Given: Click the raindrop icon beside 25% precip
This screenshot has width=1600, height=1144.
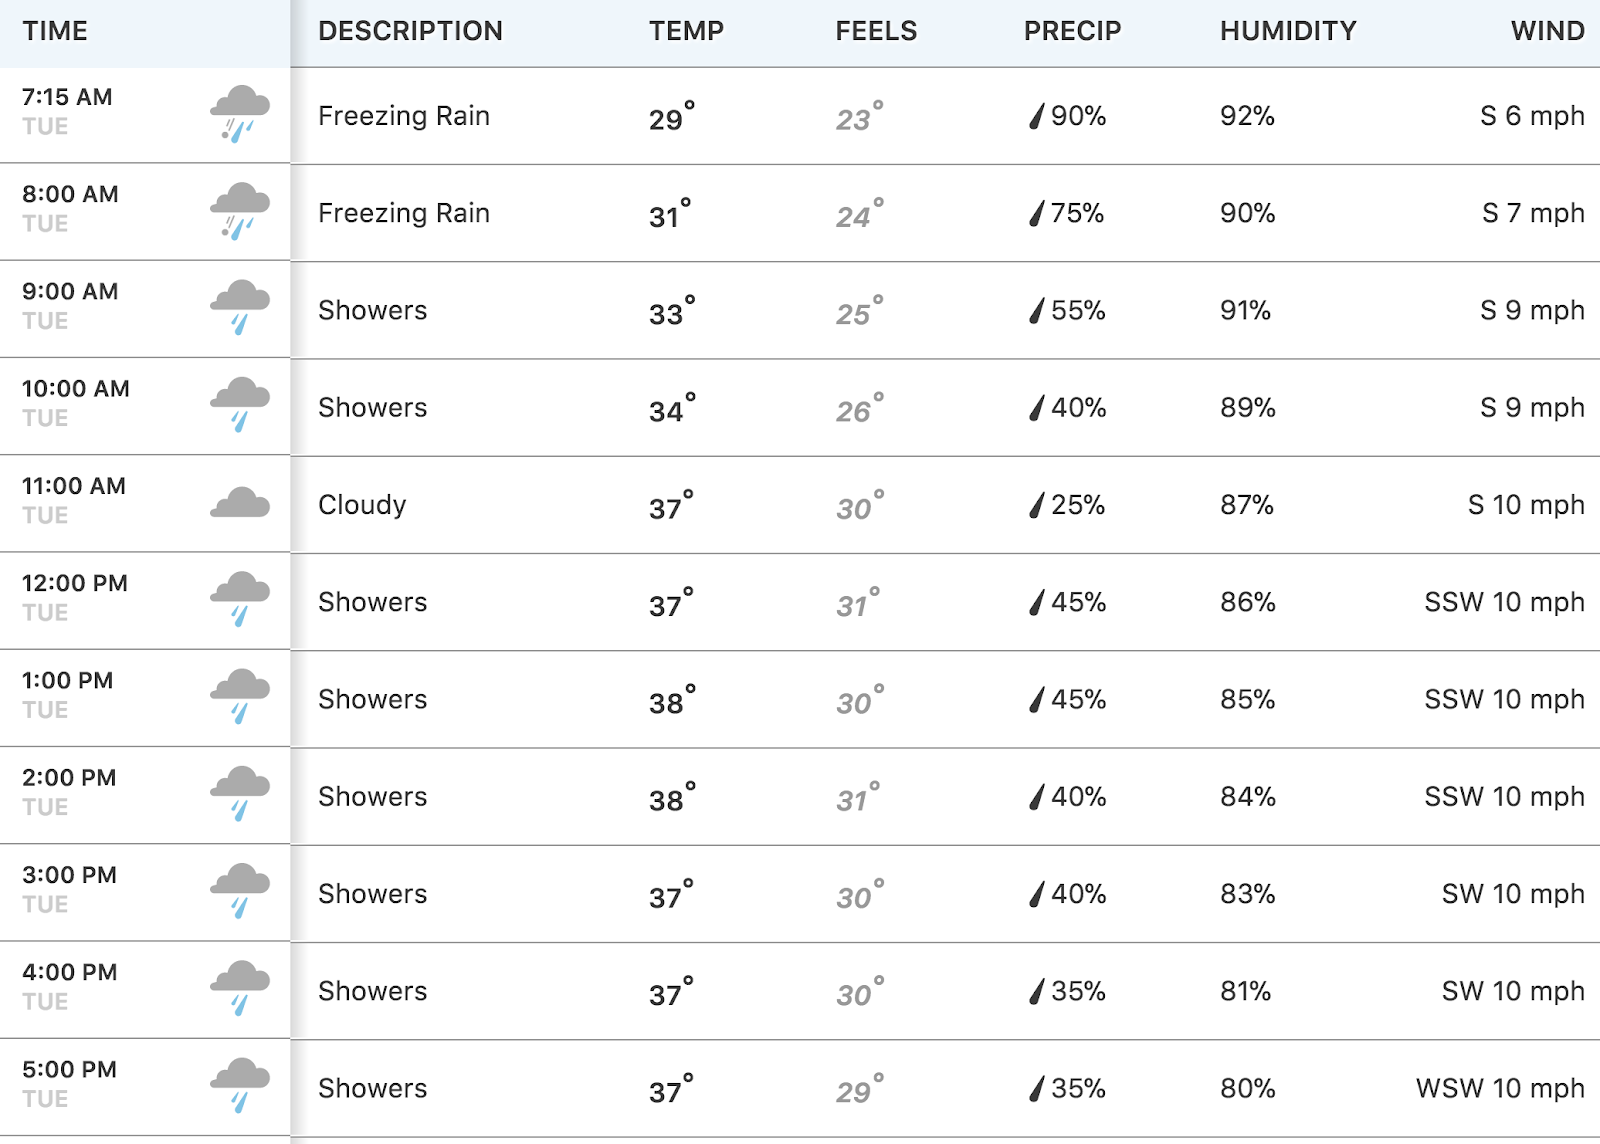Looking at the screenshot, I should click(1037, 505).
